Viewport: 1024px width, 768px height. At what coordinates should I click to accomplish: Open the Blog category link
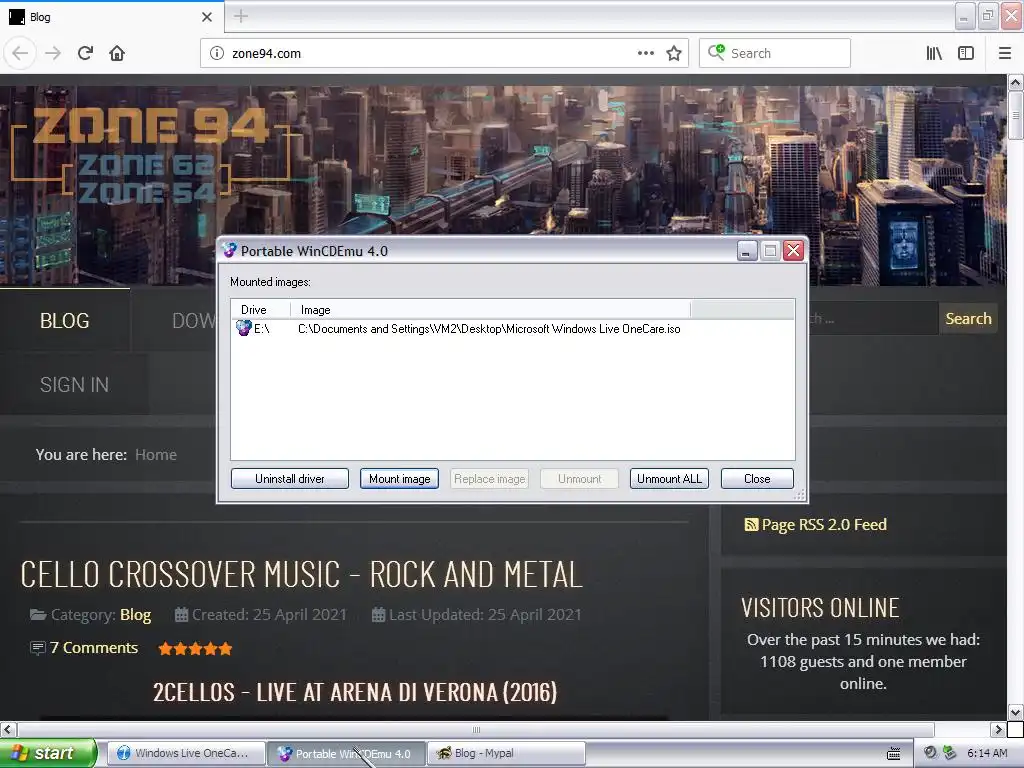tap(135, 615)
